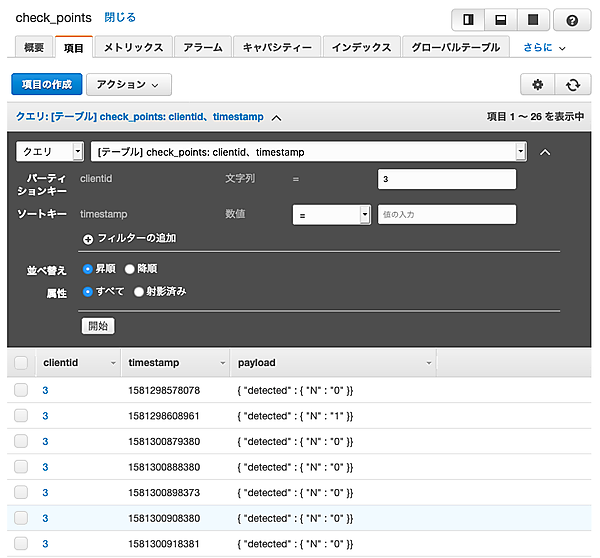Refresh items with the reload icon
The image size is (600, 558).
point(571,85)
